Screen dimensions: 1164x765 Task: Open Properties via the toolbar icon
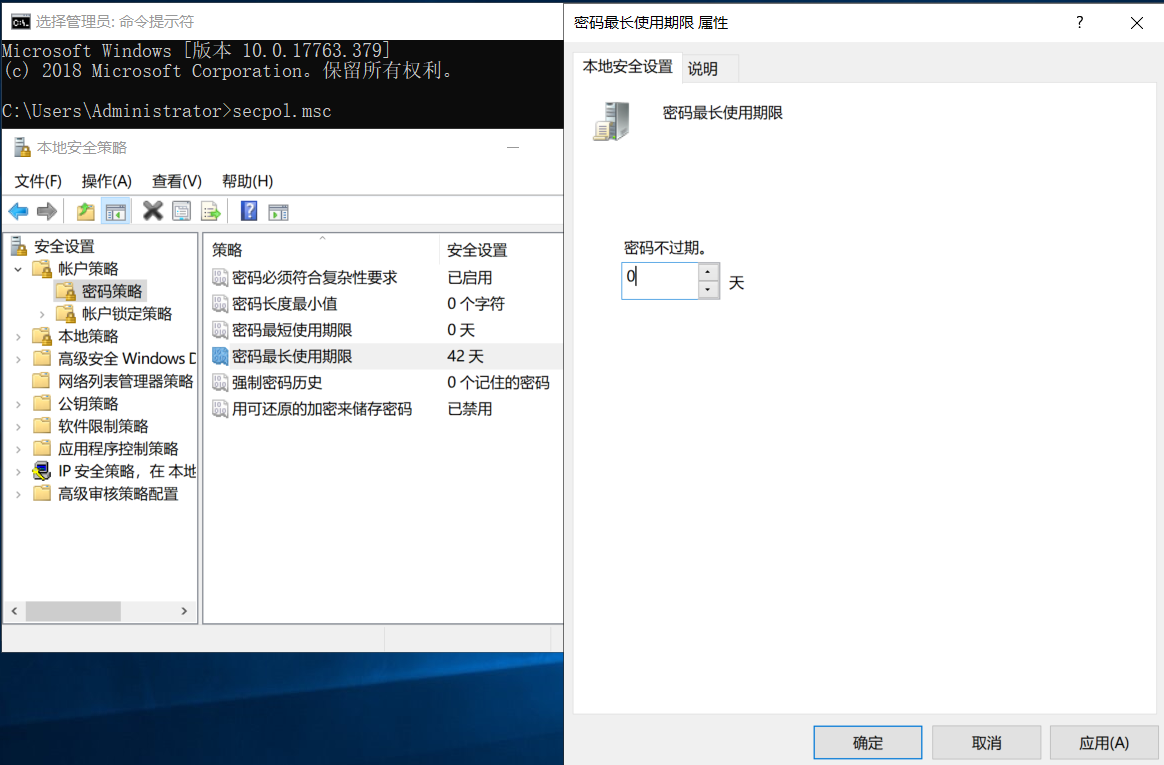tap(182, 212)
